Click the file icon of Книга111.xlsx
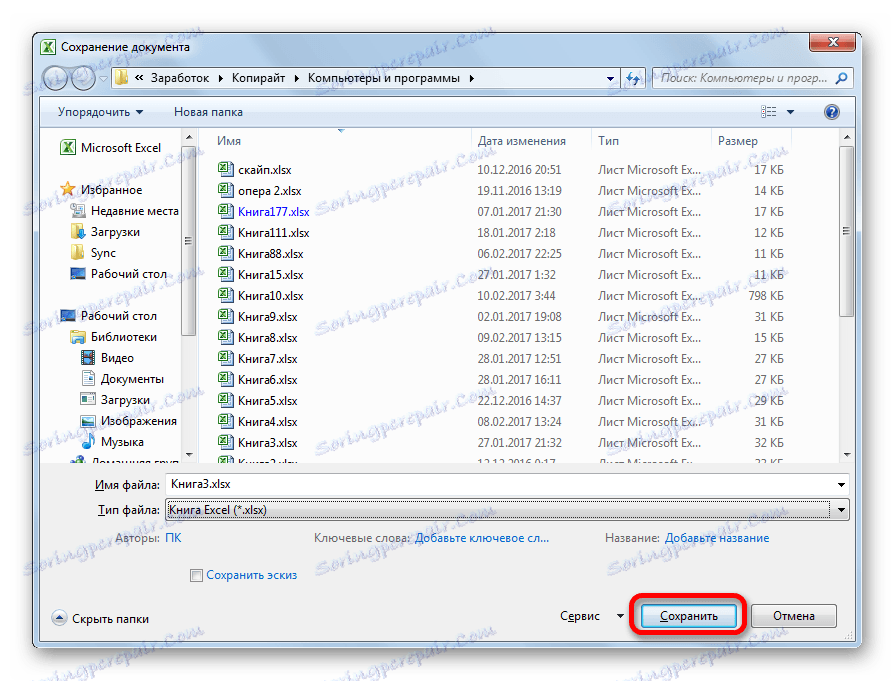The width and height of the screenshot is (895, 681). pos(225,232)
